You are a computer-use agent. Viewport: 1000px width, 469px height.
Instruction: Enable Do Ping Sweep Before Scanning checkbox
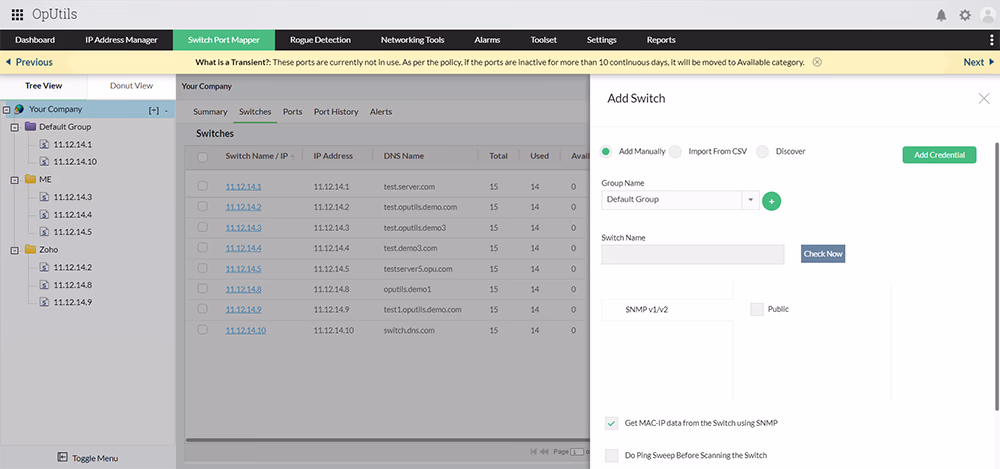612,455
